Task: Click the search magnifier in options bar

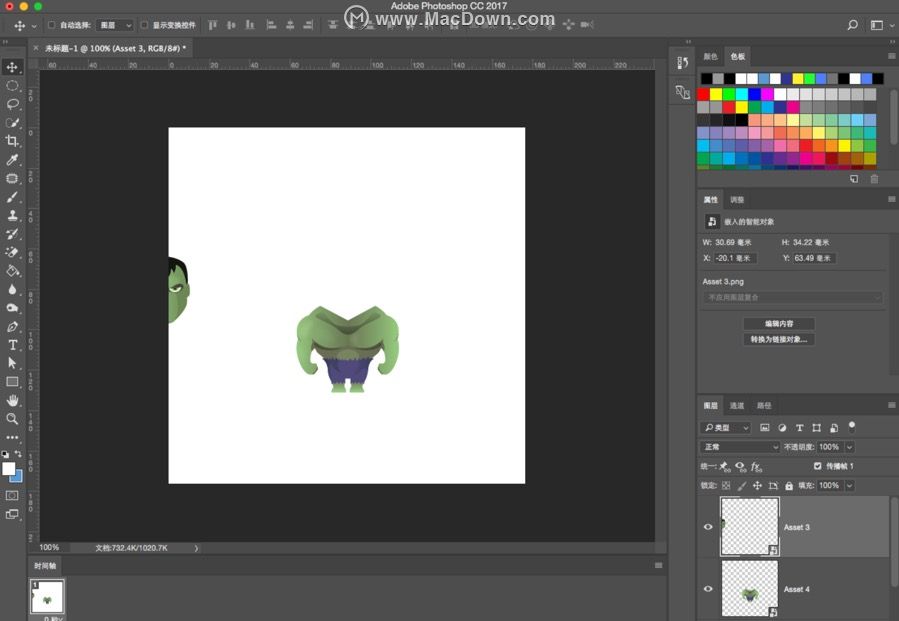Action: tap(853, 25)
